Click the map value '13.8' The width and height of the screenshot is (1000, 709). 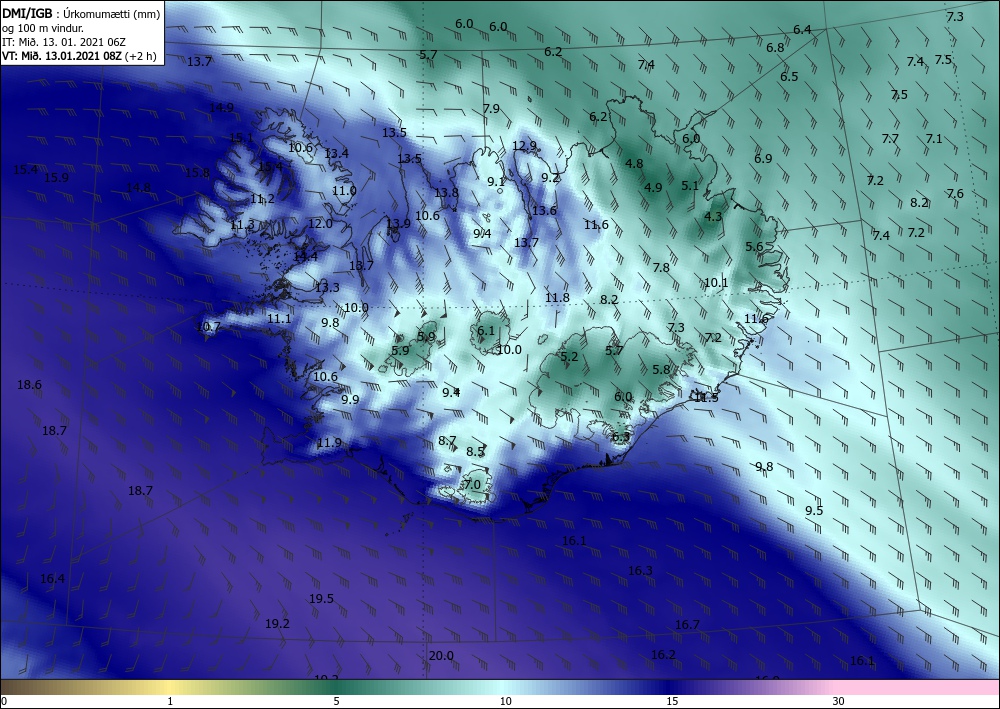(446, 192)
